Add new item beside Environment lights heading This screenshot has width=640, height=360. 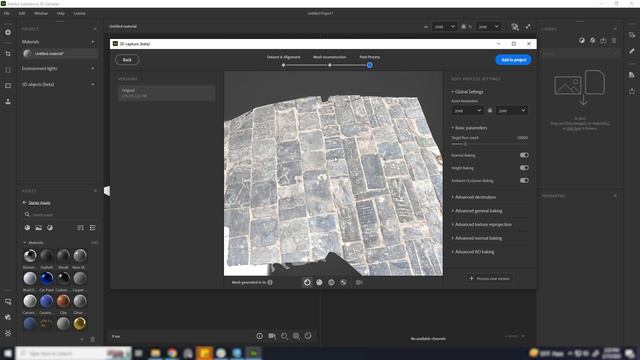click(x=93, y=69)
